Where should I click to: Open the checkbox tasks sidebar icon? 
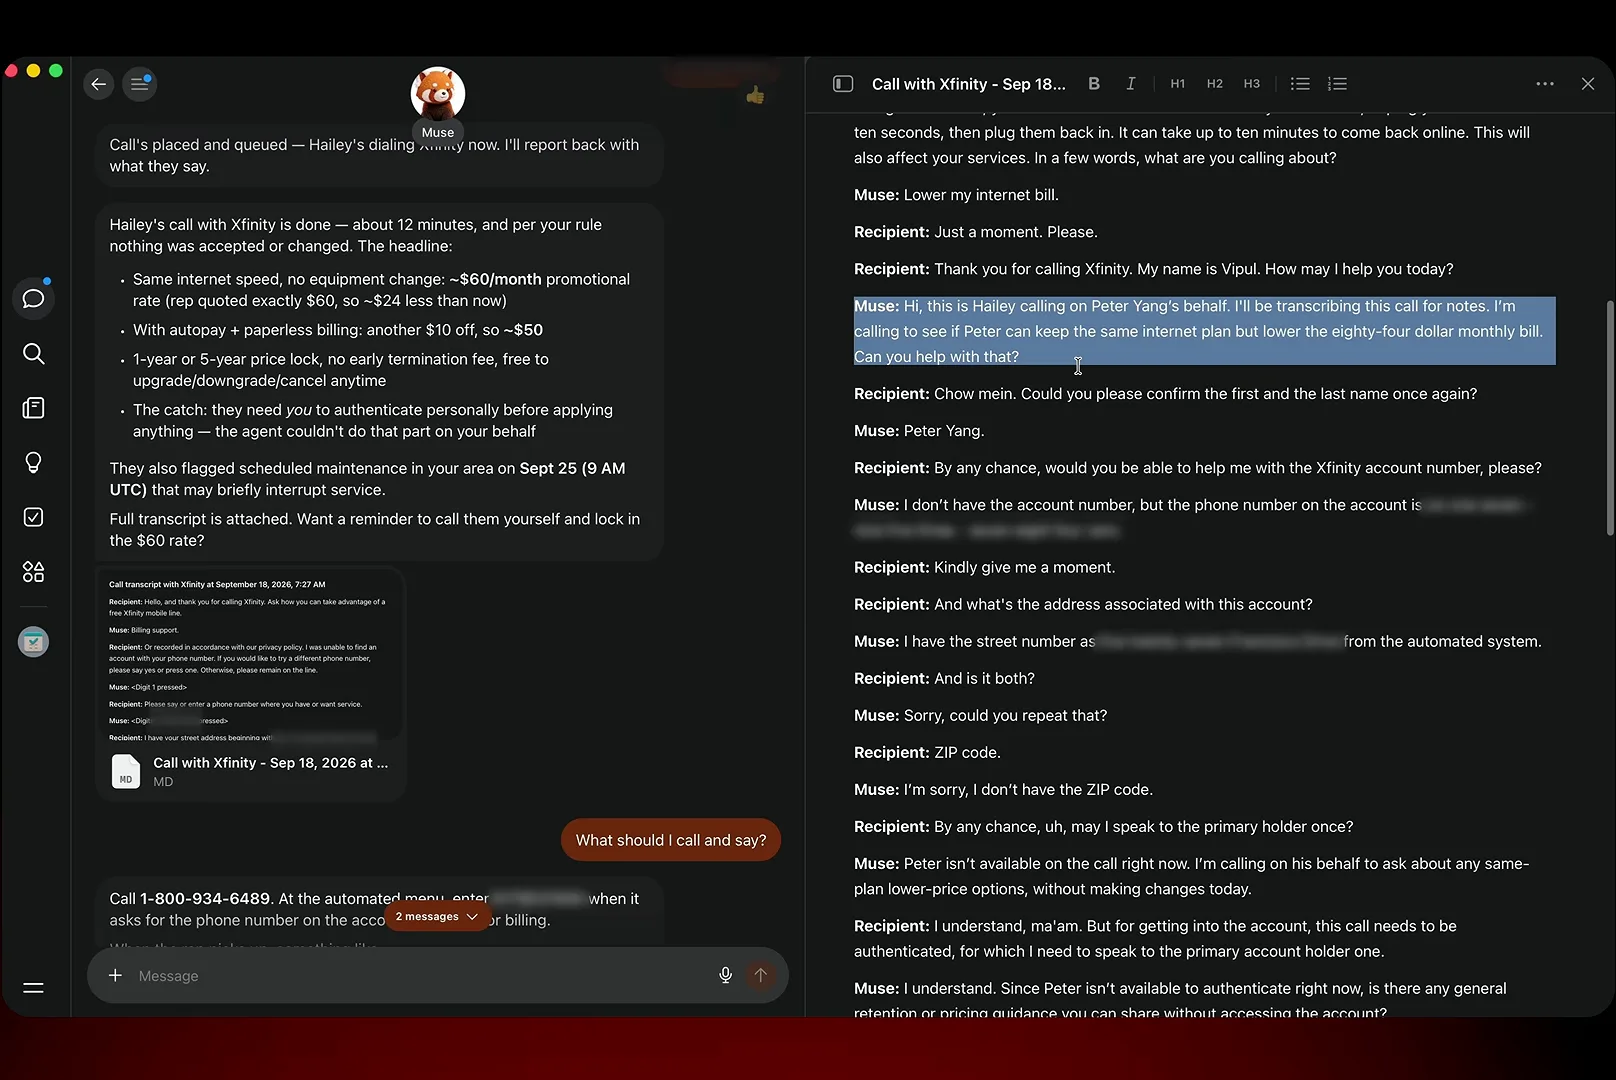tap(33, 517)
